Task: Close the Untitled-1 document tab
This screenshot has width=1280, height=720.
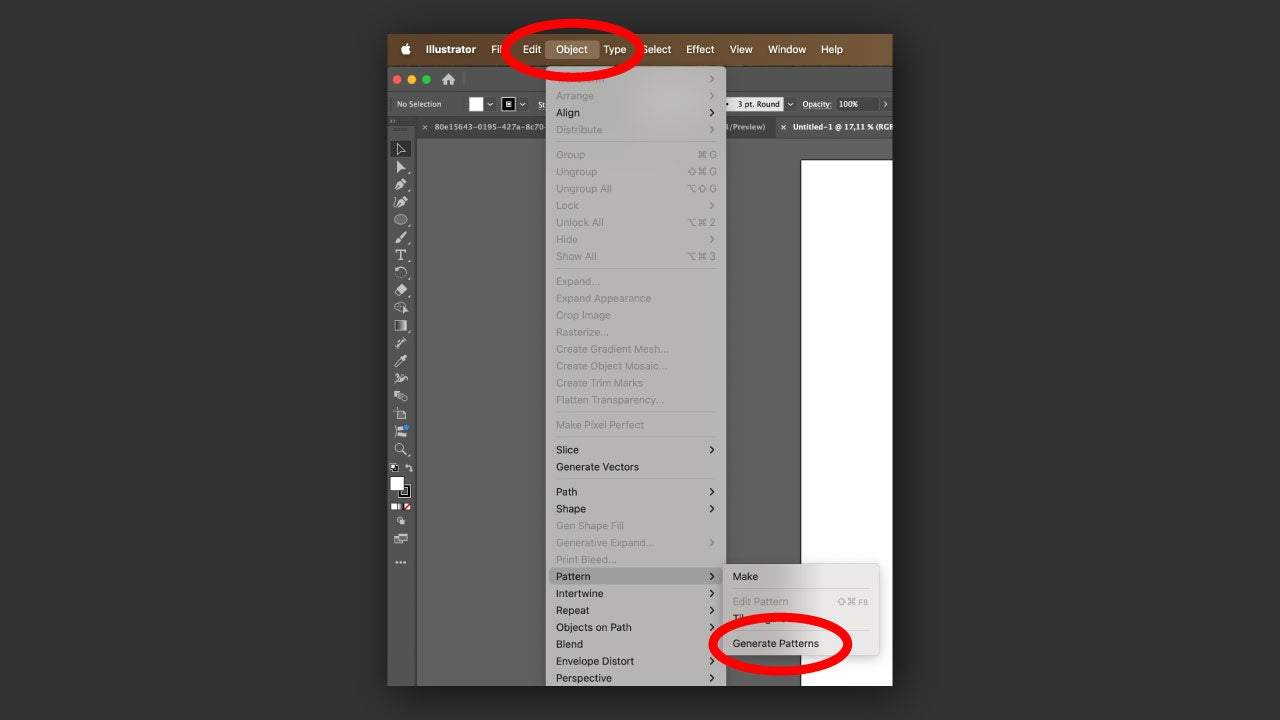Action: [783, 128]
